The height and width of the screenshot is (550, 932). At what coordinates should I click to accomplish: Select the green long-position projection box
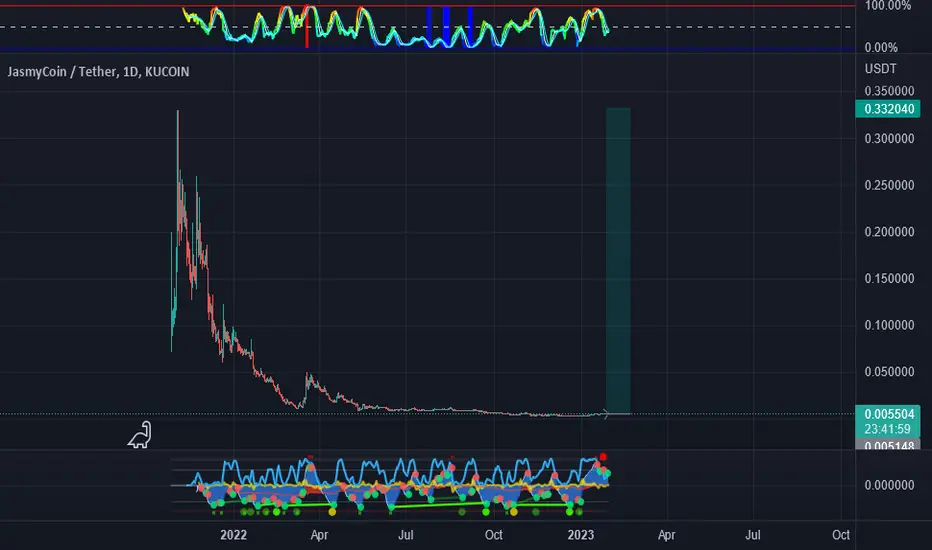[618, 260]
